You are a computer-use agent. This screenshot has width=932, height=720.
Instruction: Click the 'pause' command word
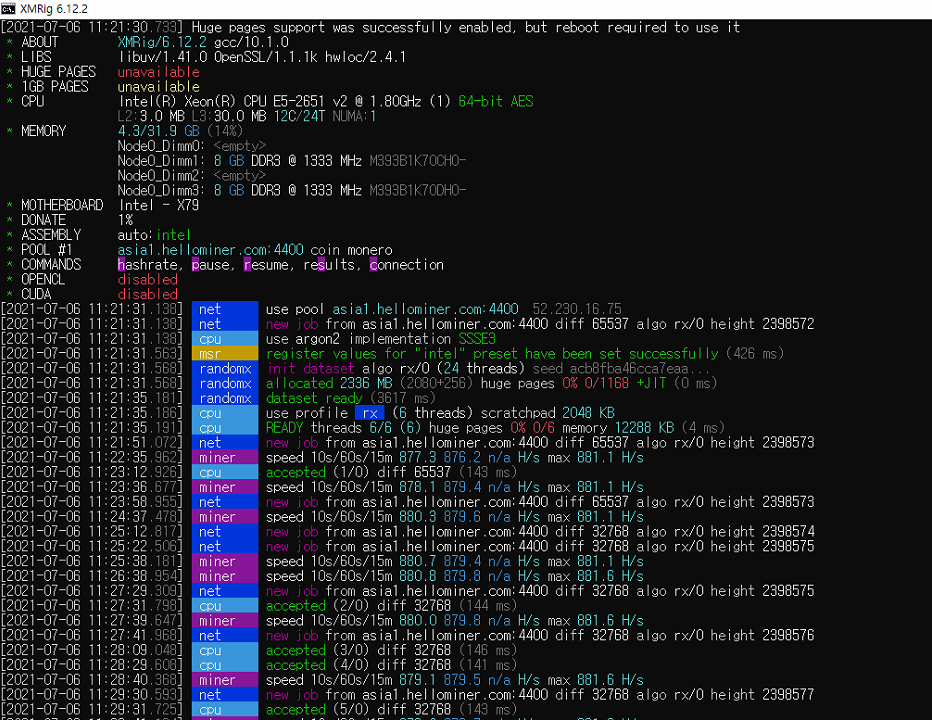click(210, 265)
